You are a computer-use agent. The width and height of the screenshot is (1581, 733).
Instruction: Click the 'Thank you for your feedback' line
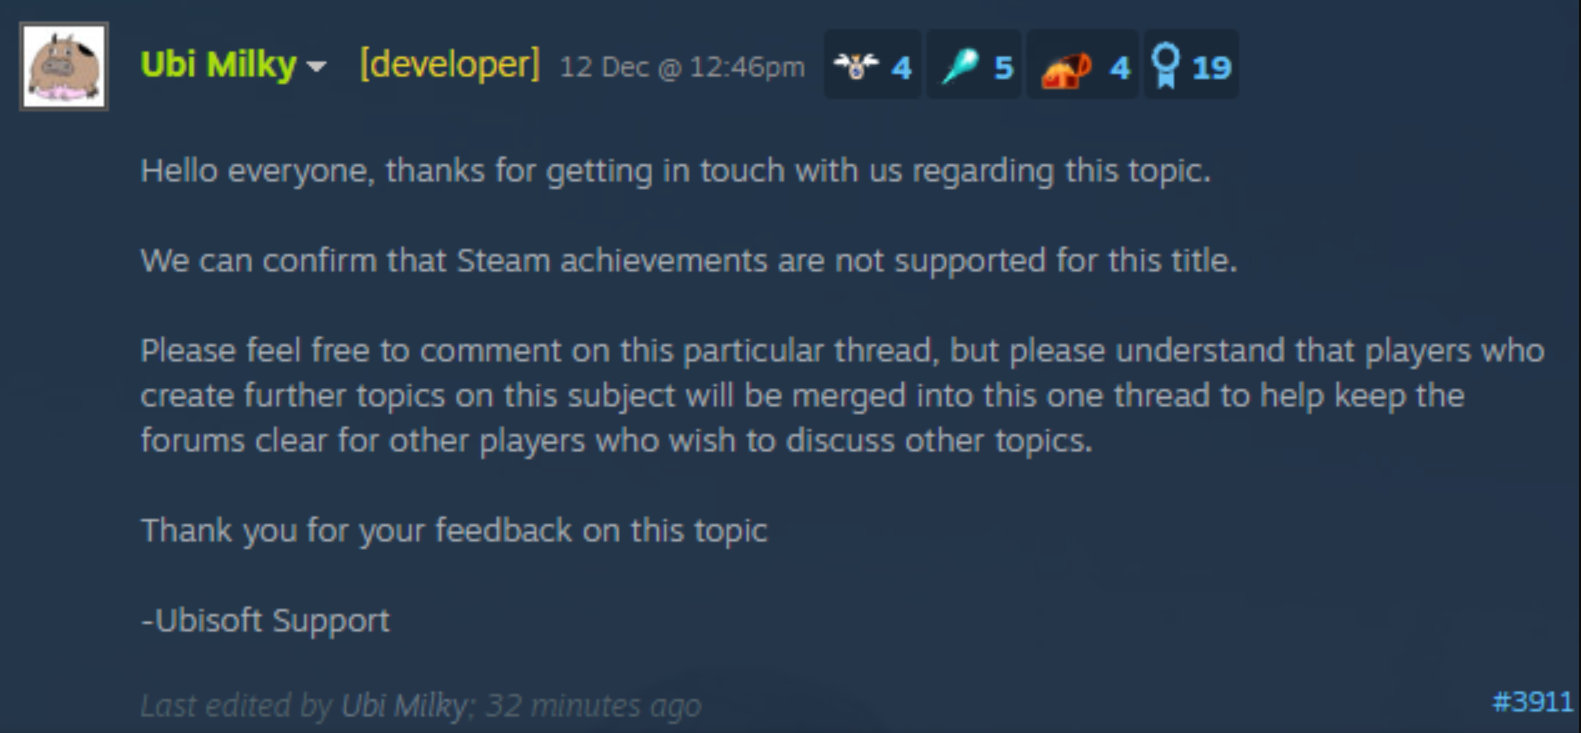coord(454,530)
